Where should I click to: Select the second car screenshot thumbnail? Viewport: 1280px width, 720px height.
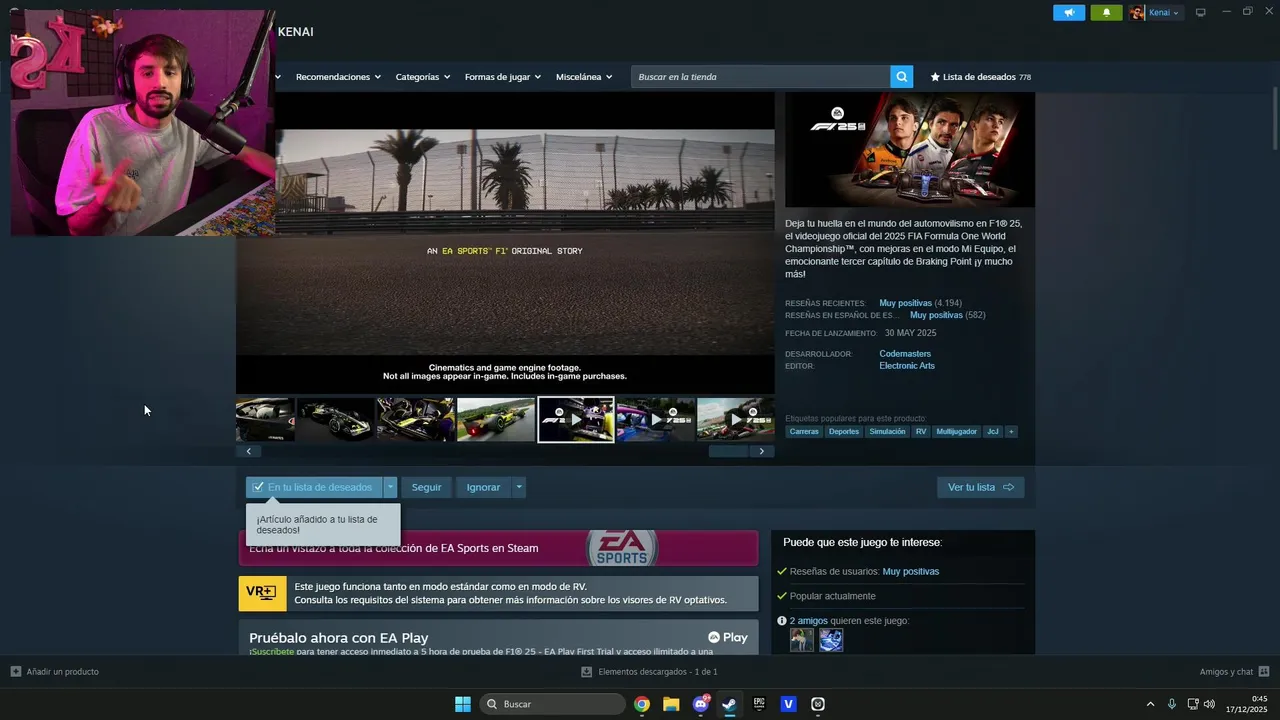tap(335, 420)
